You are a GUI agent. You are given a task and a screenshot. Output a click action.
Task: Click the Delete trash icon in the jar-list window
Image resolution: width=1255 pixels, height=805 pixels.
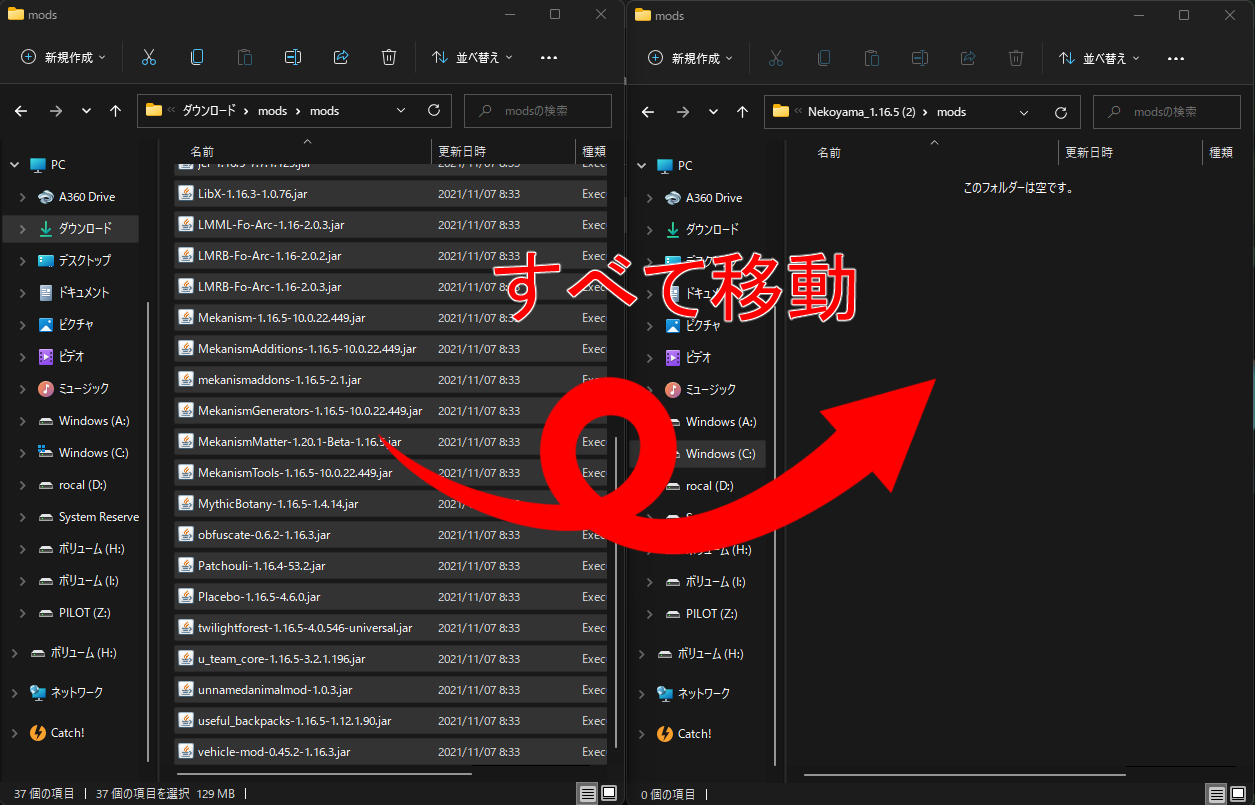point(389,57)
